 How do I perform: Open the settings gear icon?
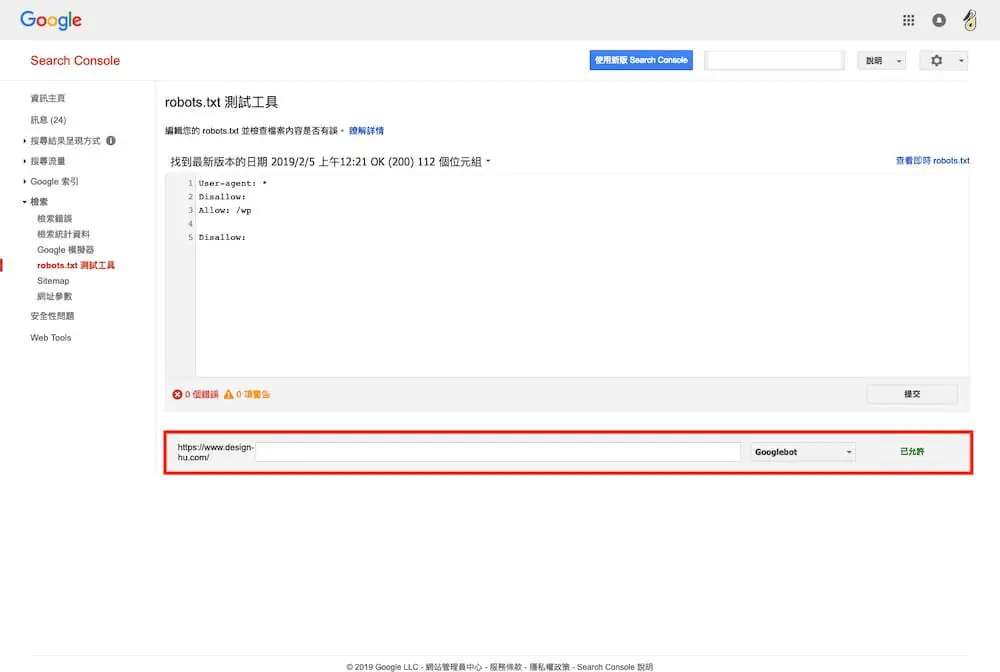(x=936, y=61)
